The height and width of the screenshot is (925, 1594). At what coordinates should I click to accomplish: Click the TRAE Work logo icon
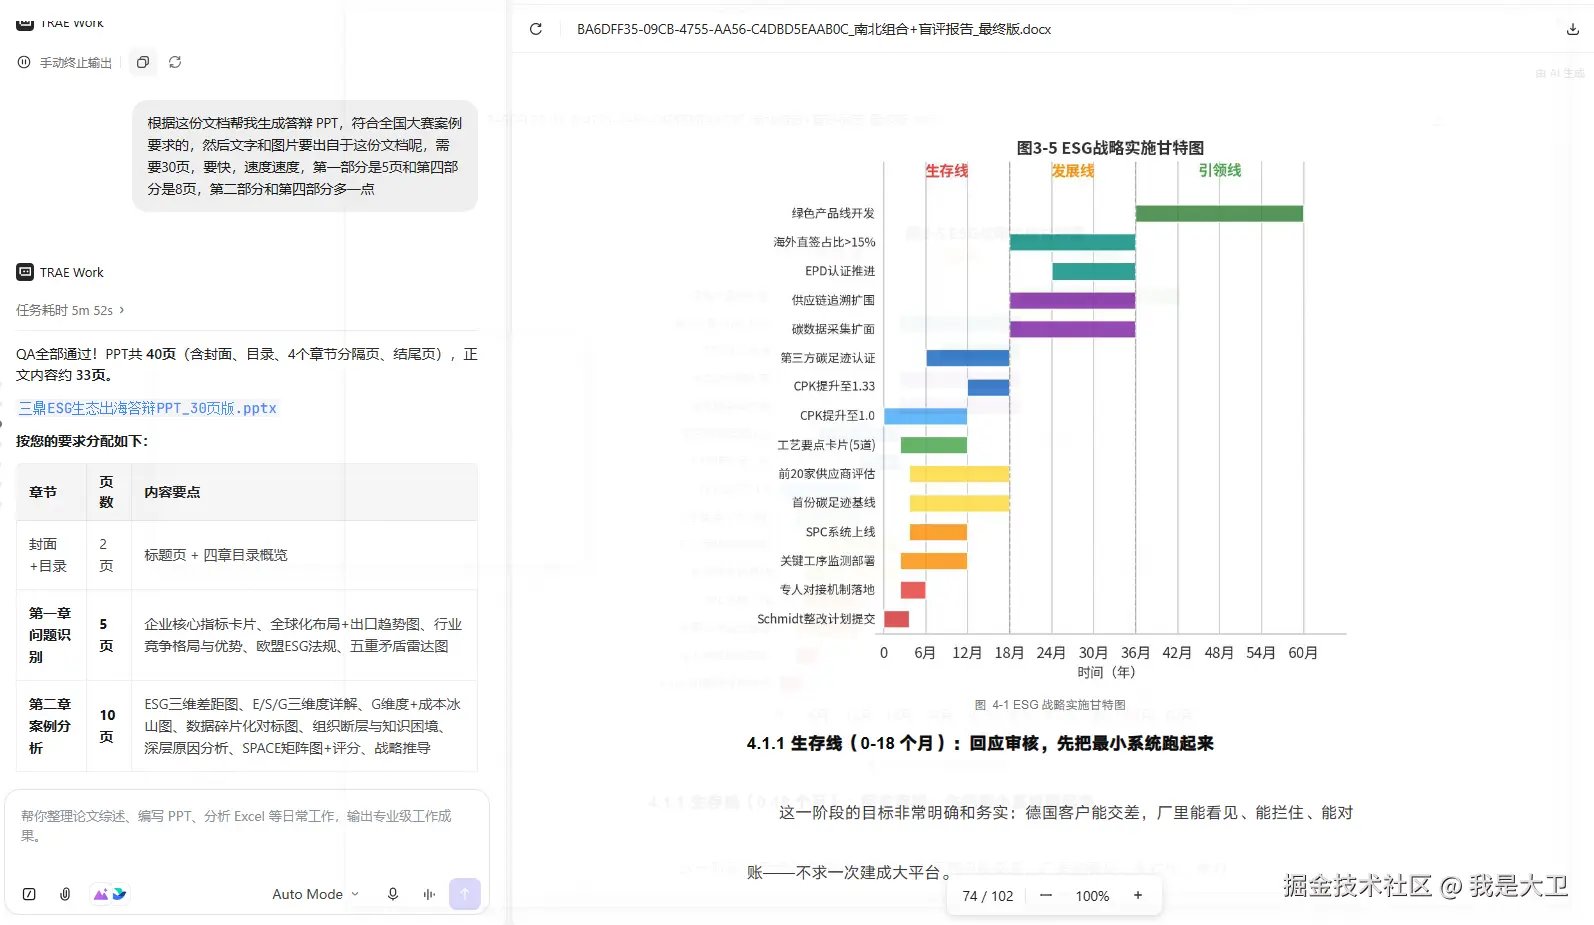[25, 272]
